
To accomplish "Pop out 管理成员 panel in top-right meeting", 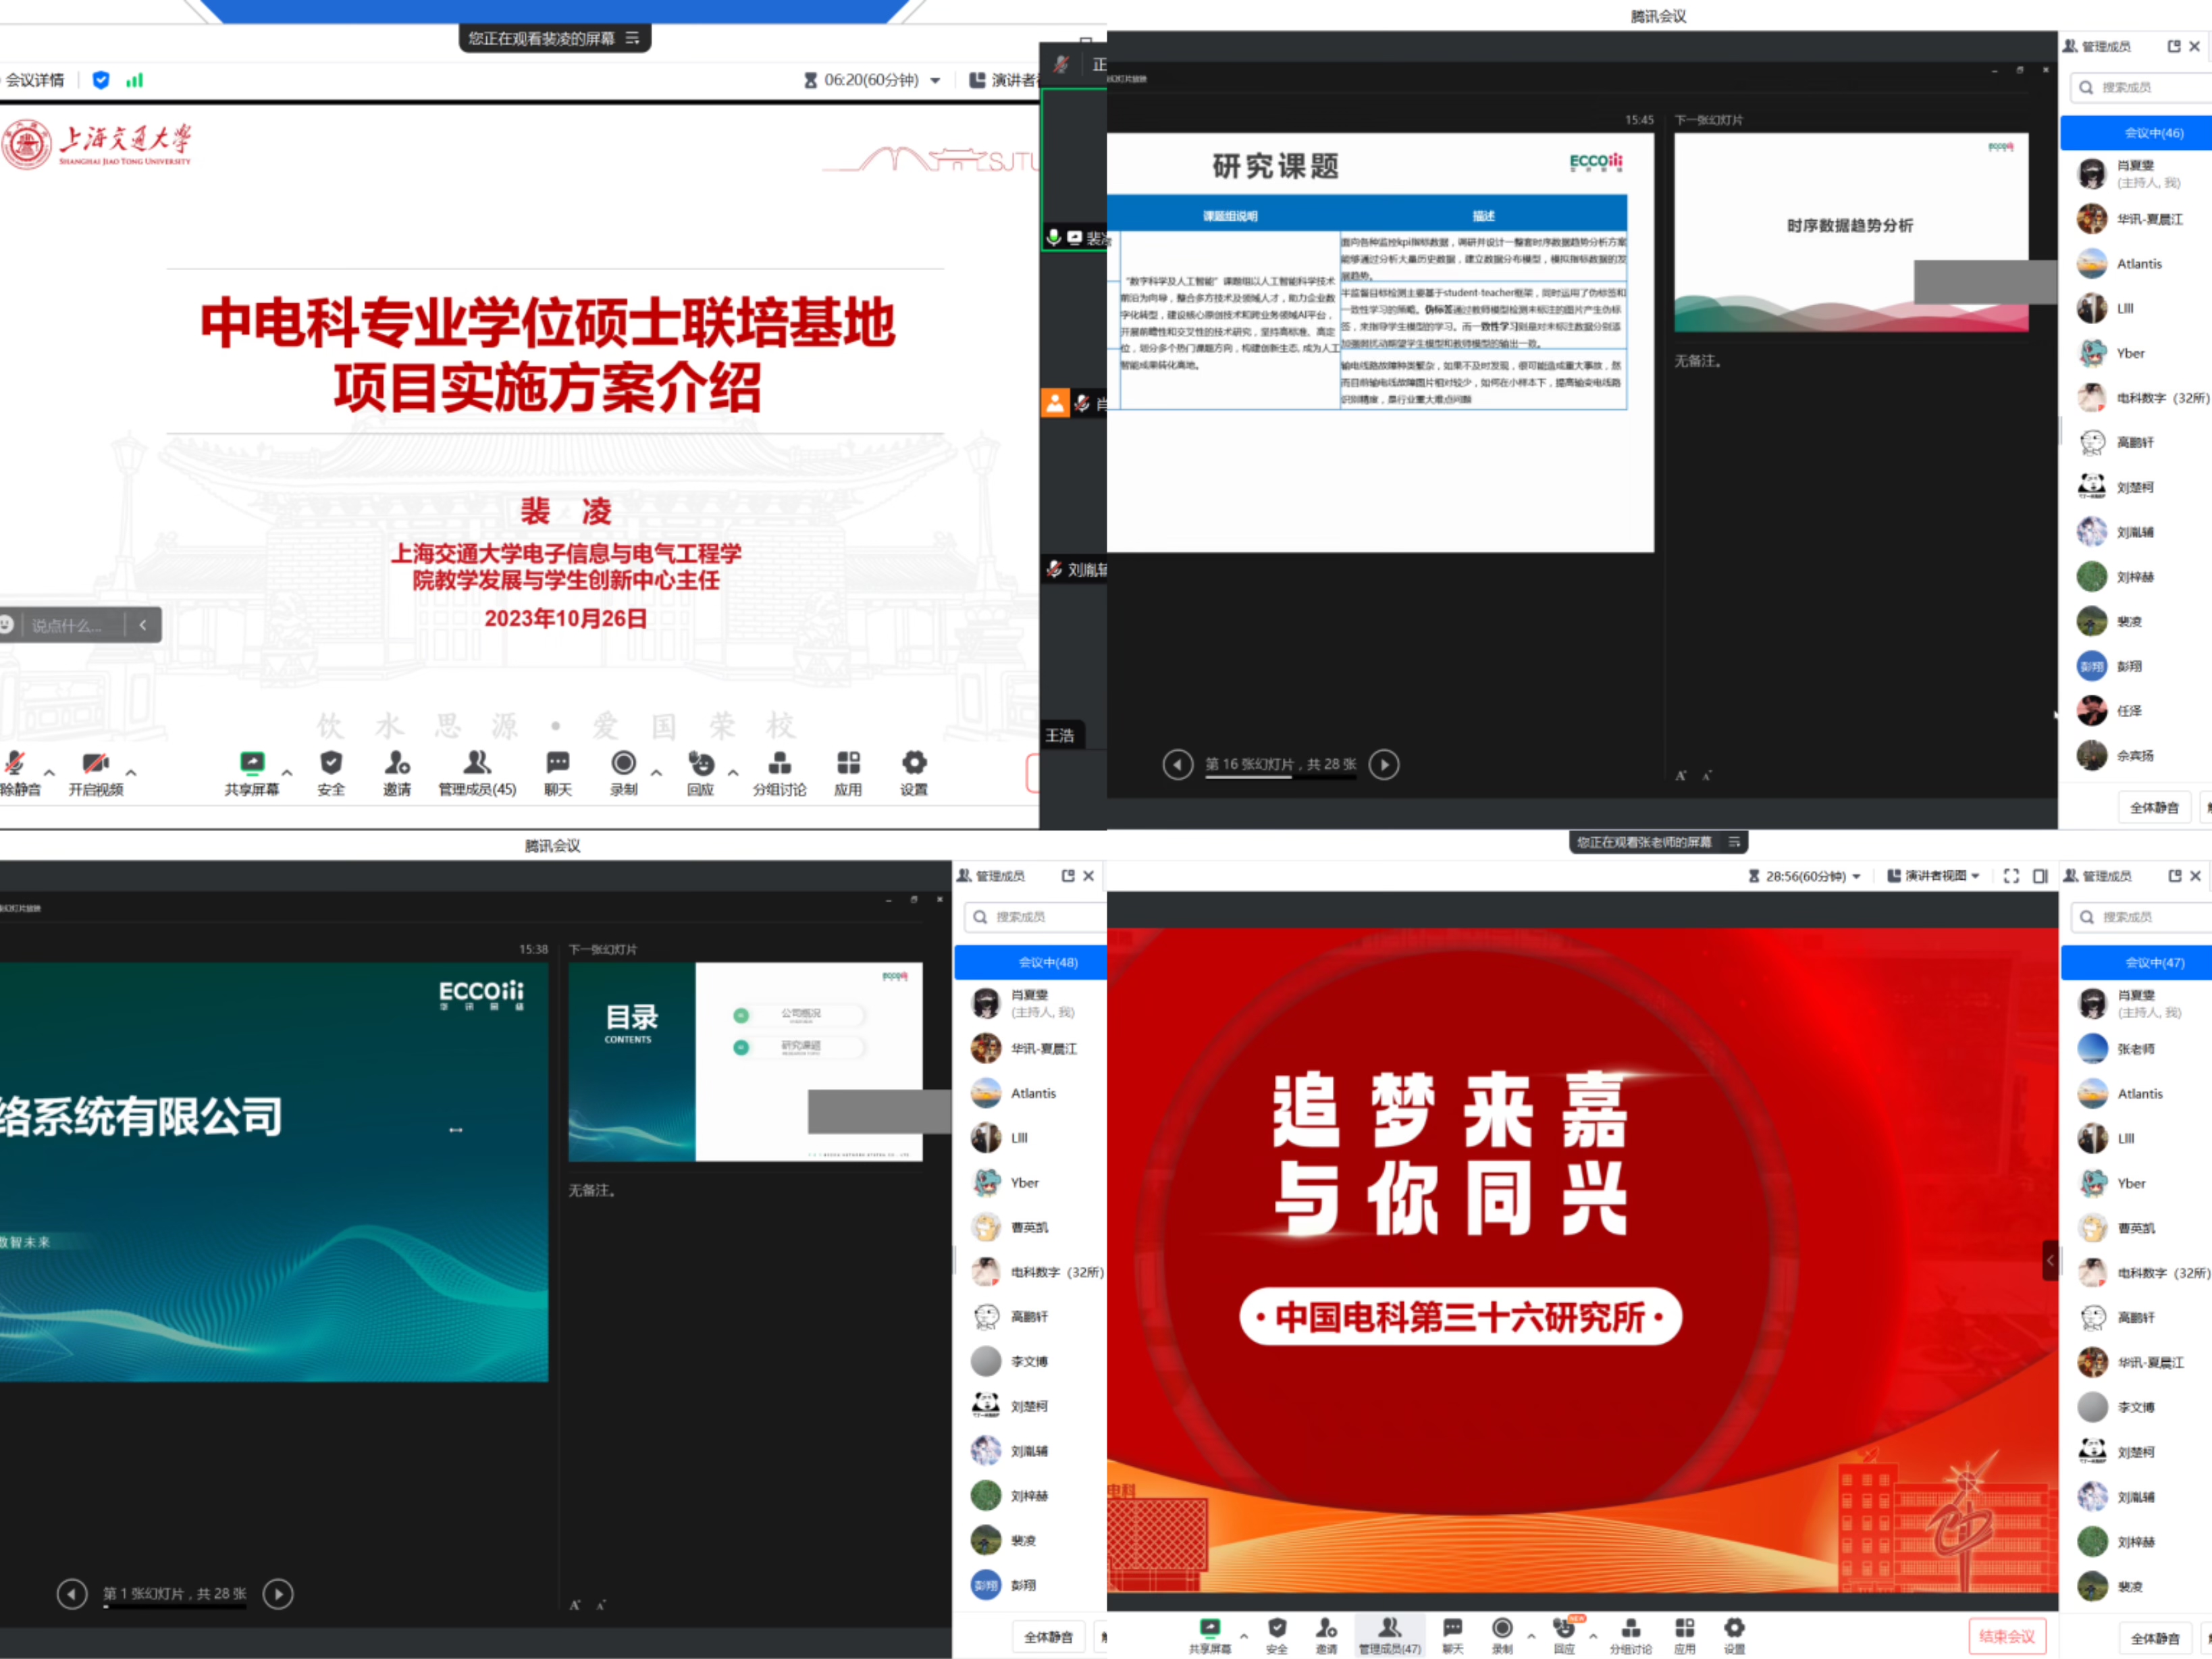I will pos(2174,46).
